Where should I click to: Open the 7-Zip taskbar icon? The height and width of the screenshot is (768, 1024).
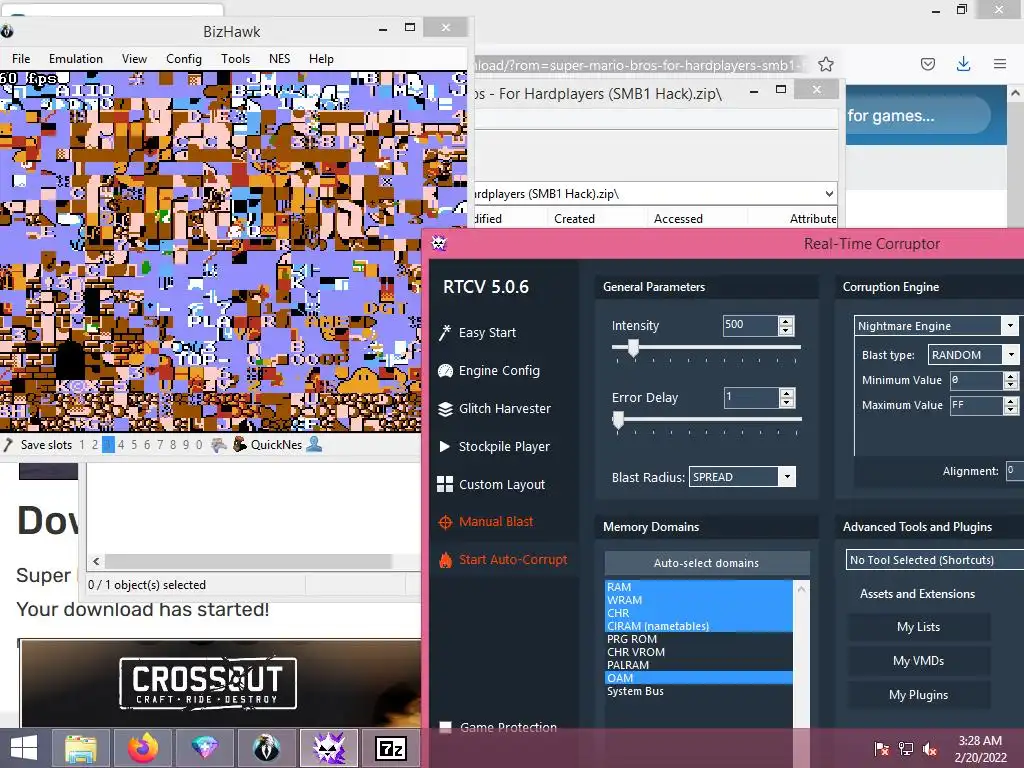point(391,748)
